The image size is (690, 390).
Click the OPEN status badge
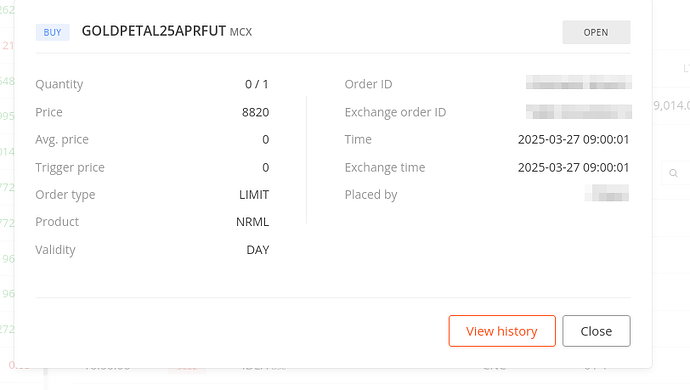coord(596,32)
